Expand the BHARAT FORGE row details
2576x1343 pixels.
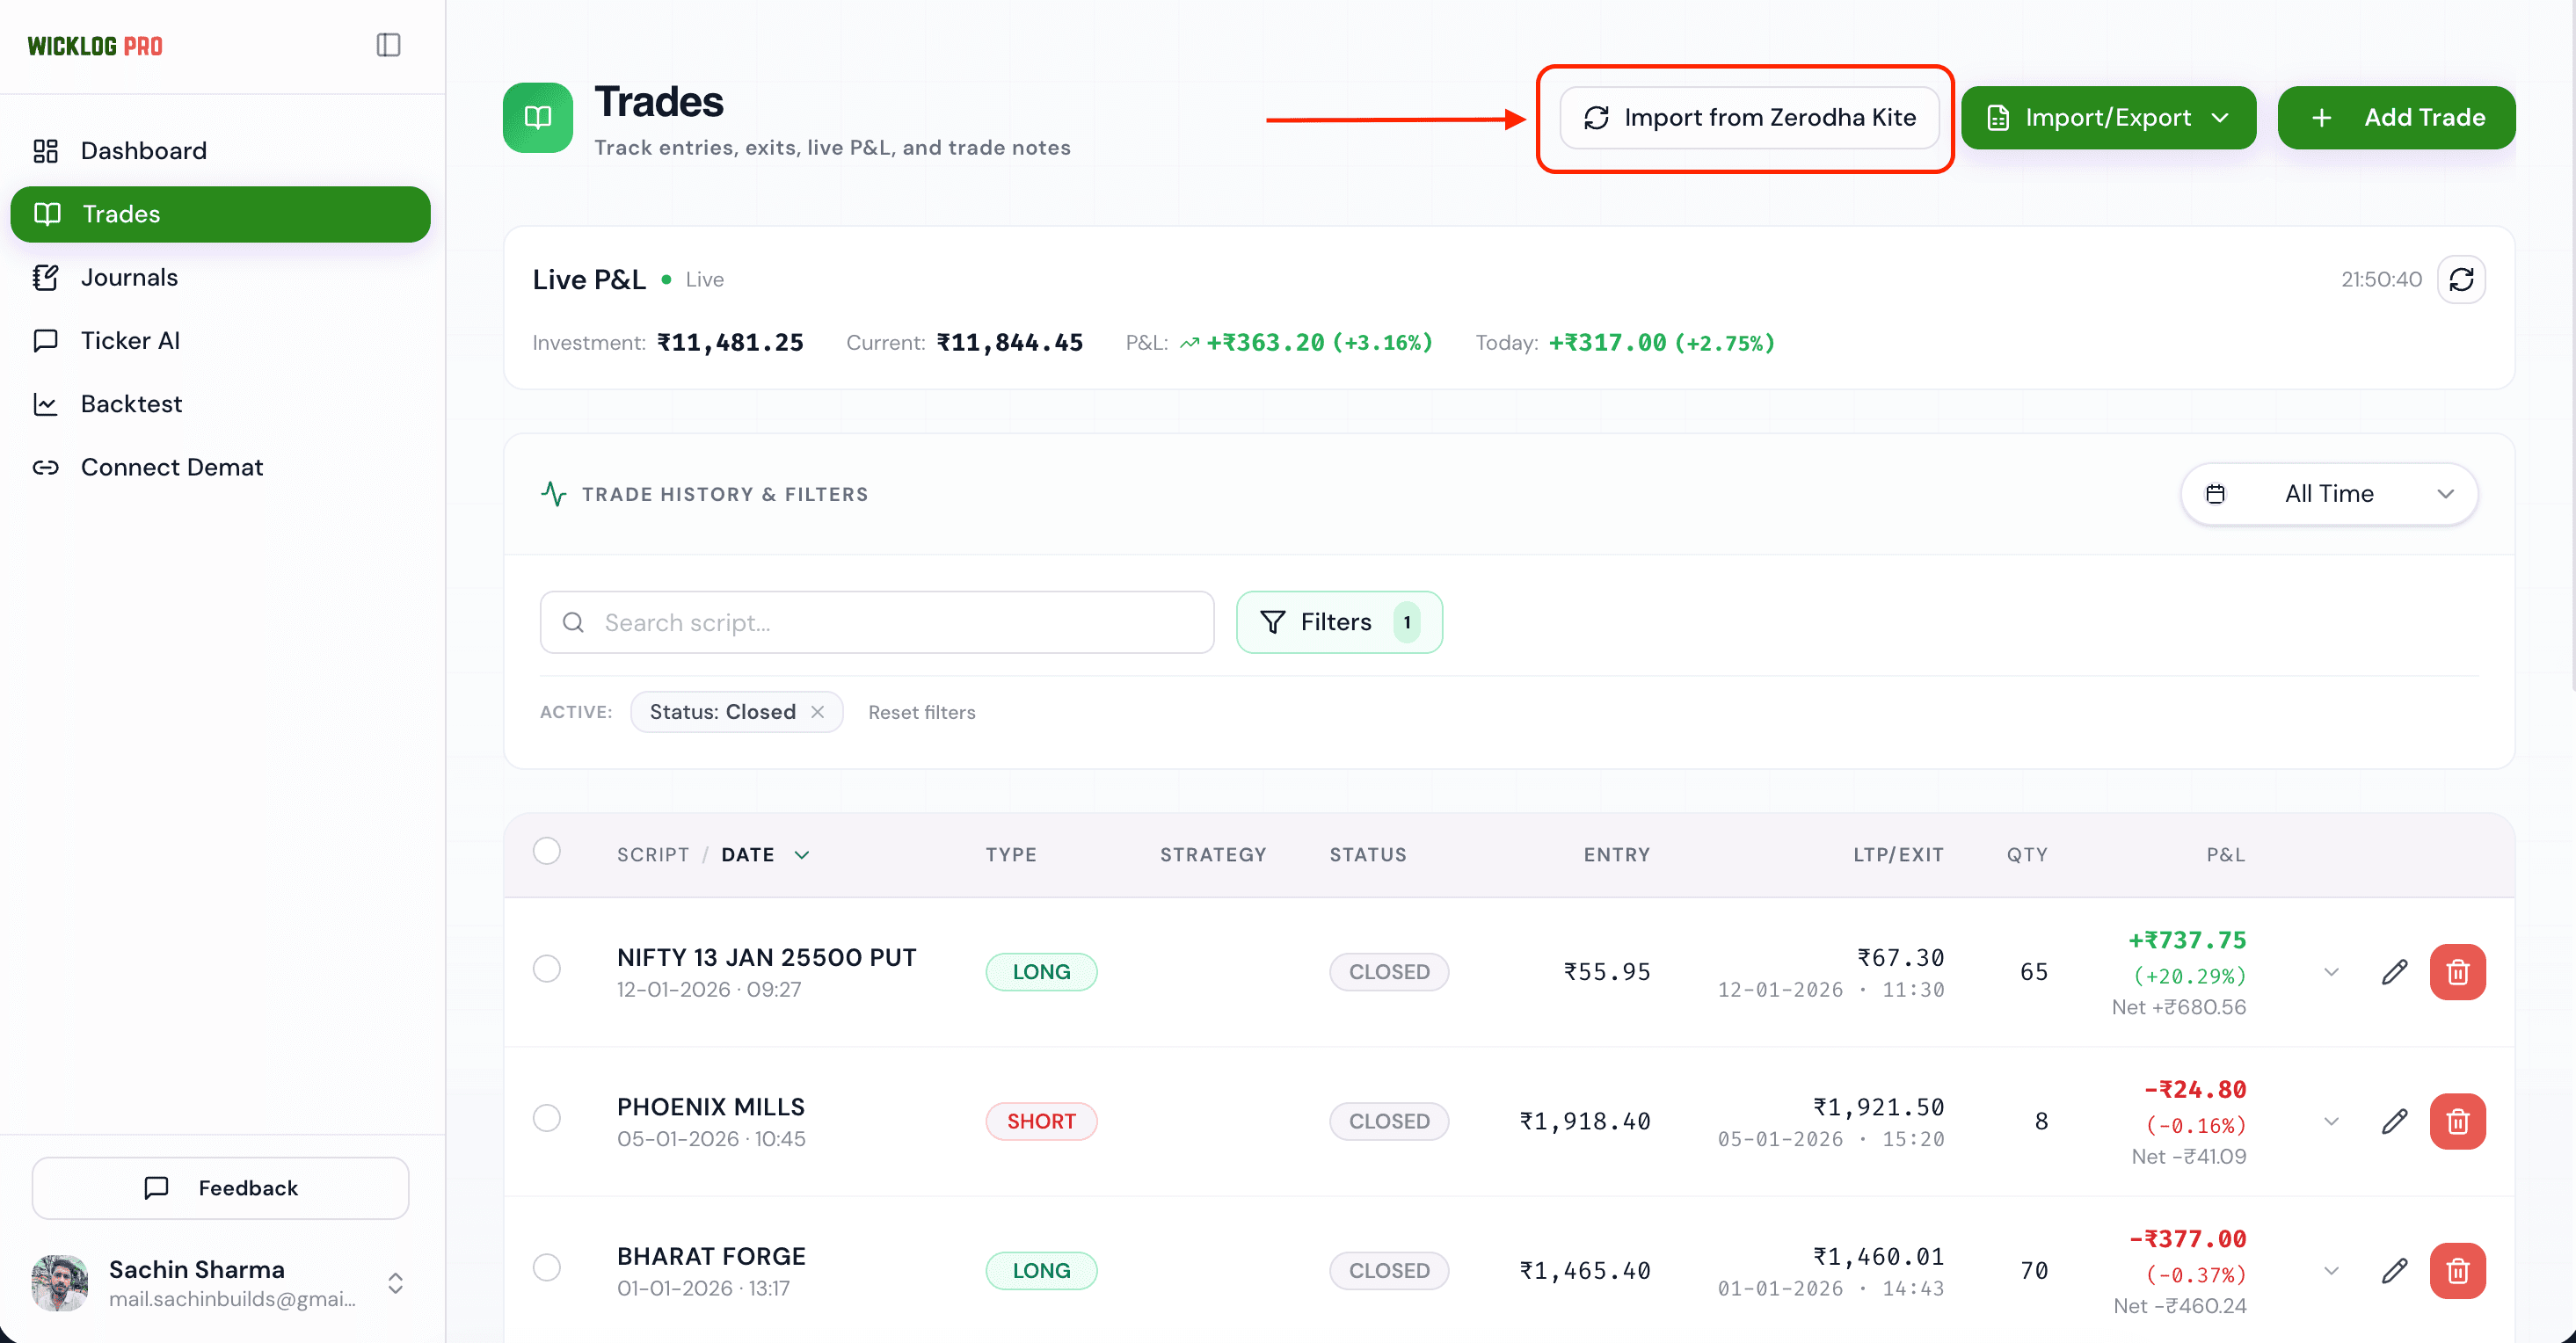click(x=2331, y=1270)
